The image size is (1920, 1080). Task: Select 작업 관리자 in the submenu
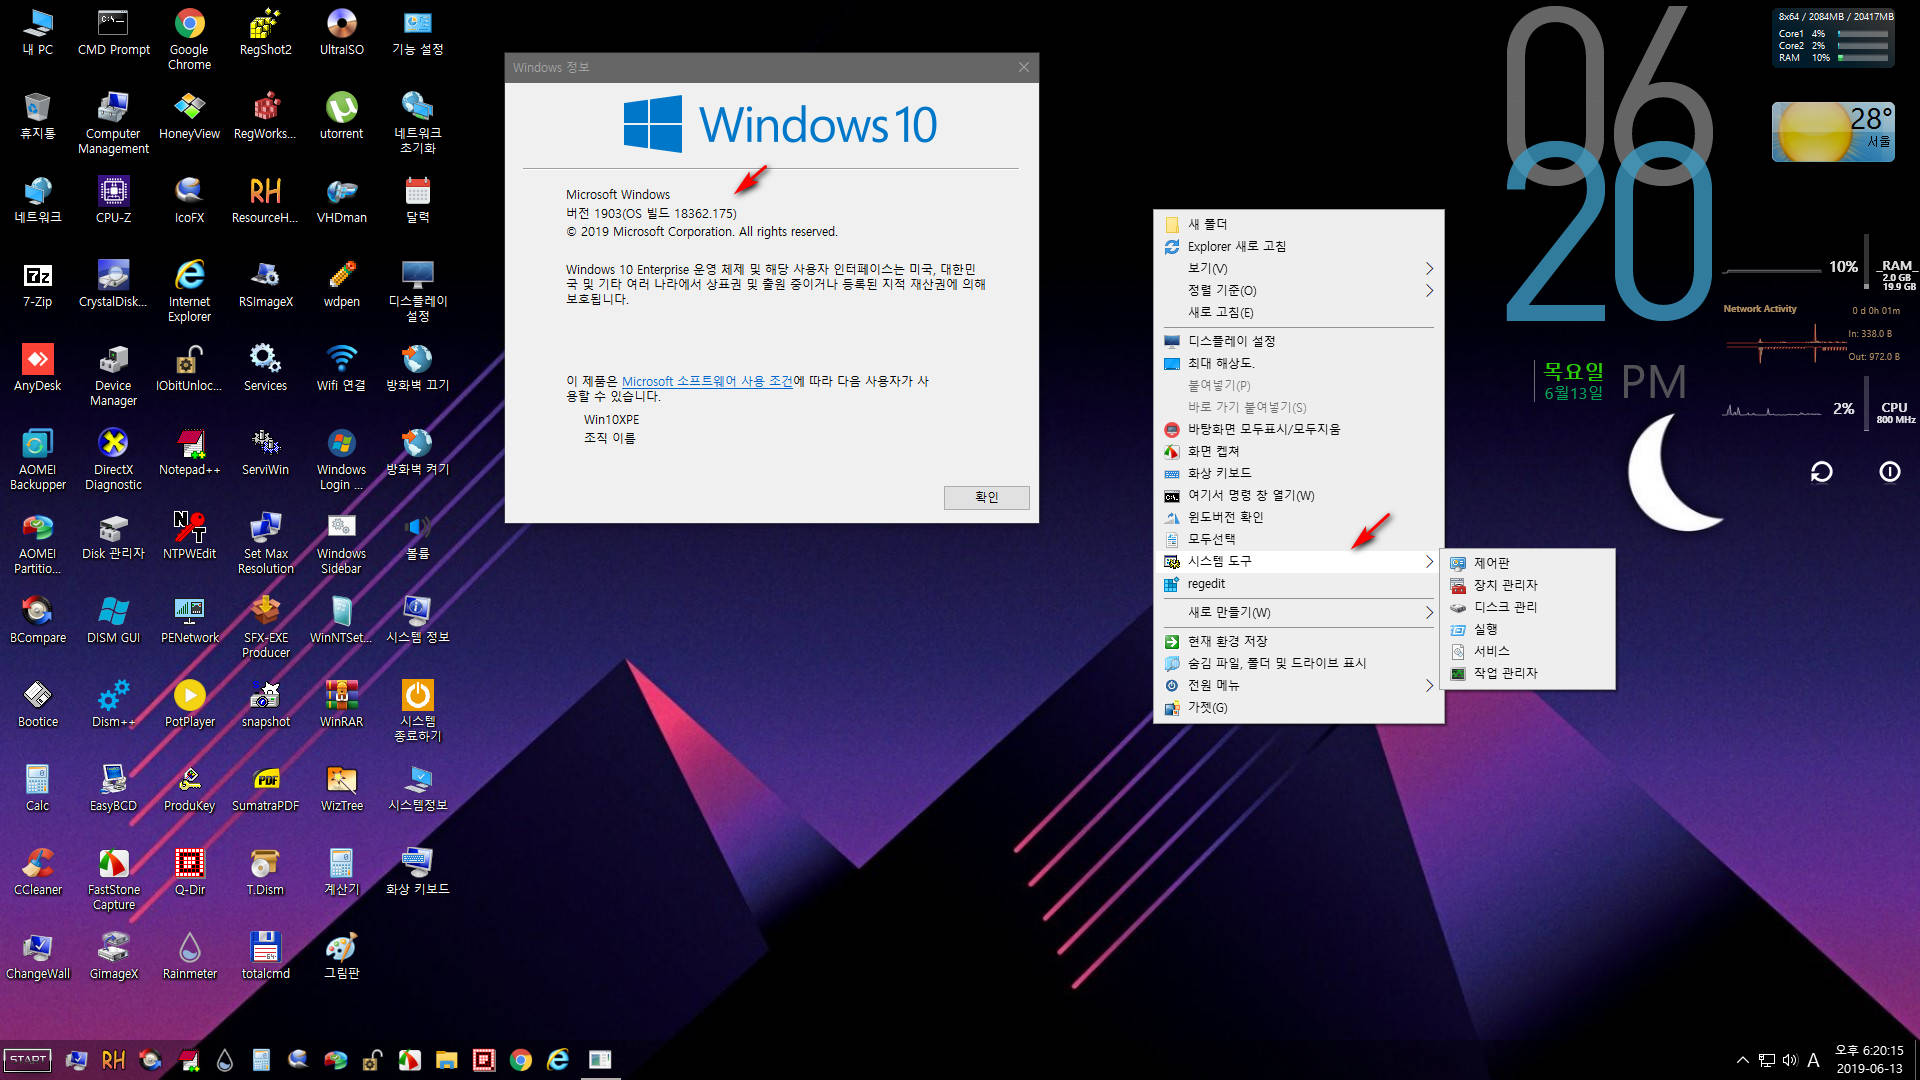click(x=1527, y=673)
